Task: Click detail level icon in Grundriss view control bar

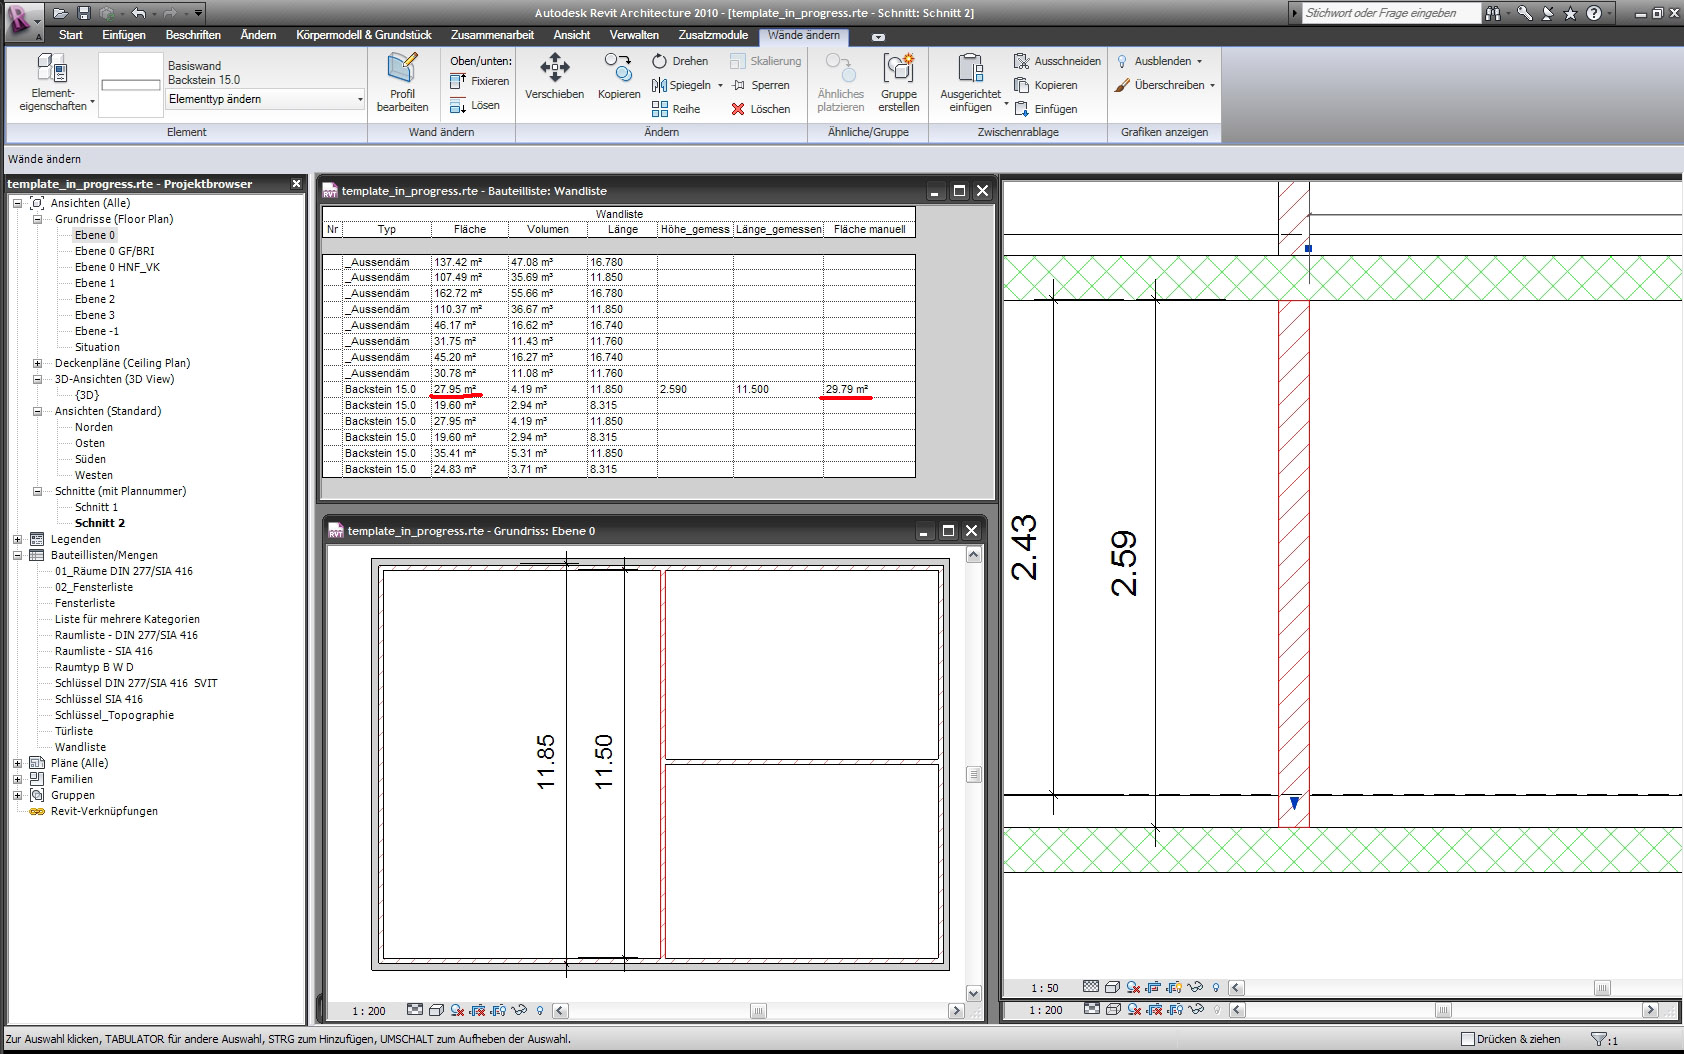Action: coord(415,1010)
